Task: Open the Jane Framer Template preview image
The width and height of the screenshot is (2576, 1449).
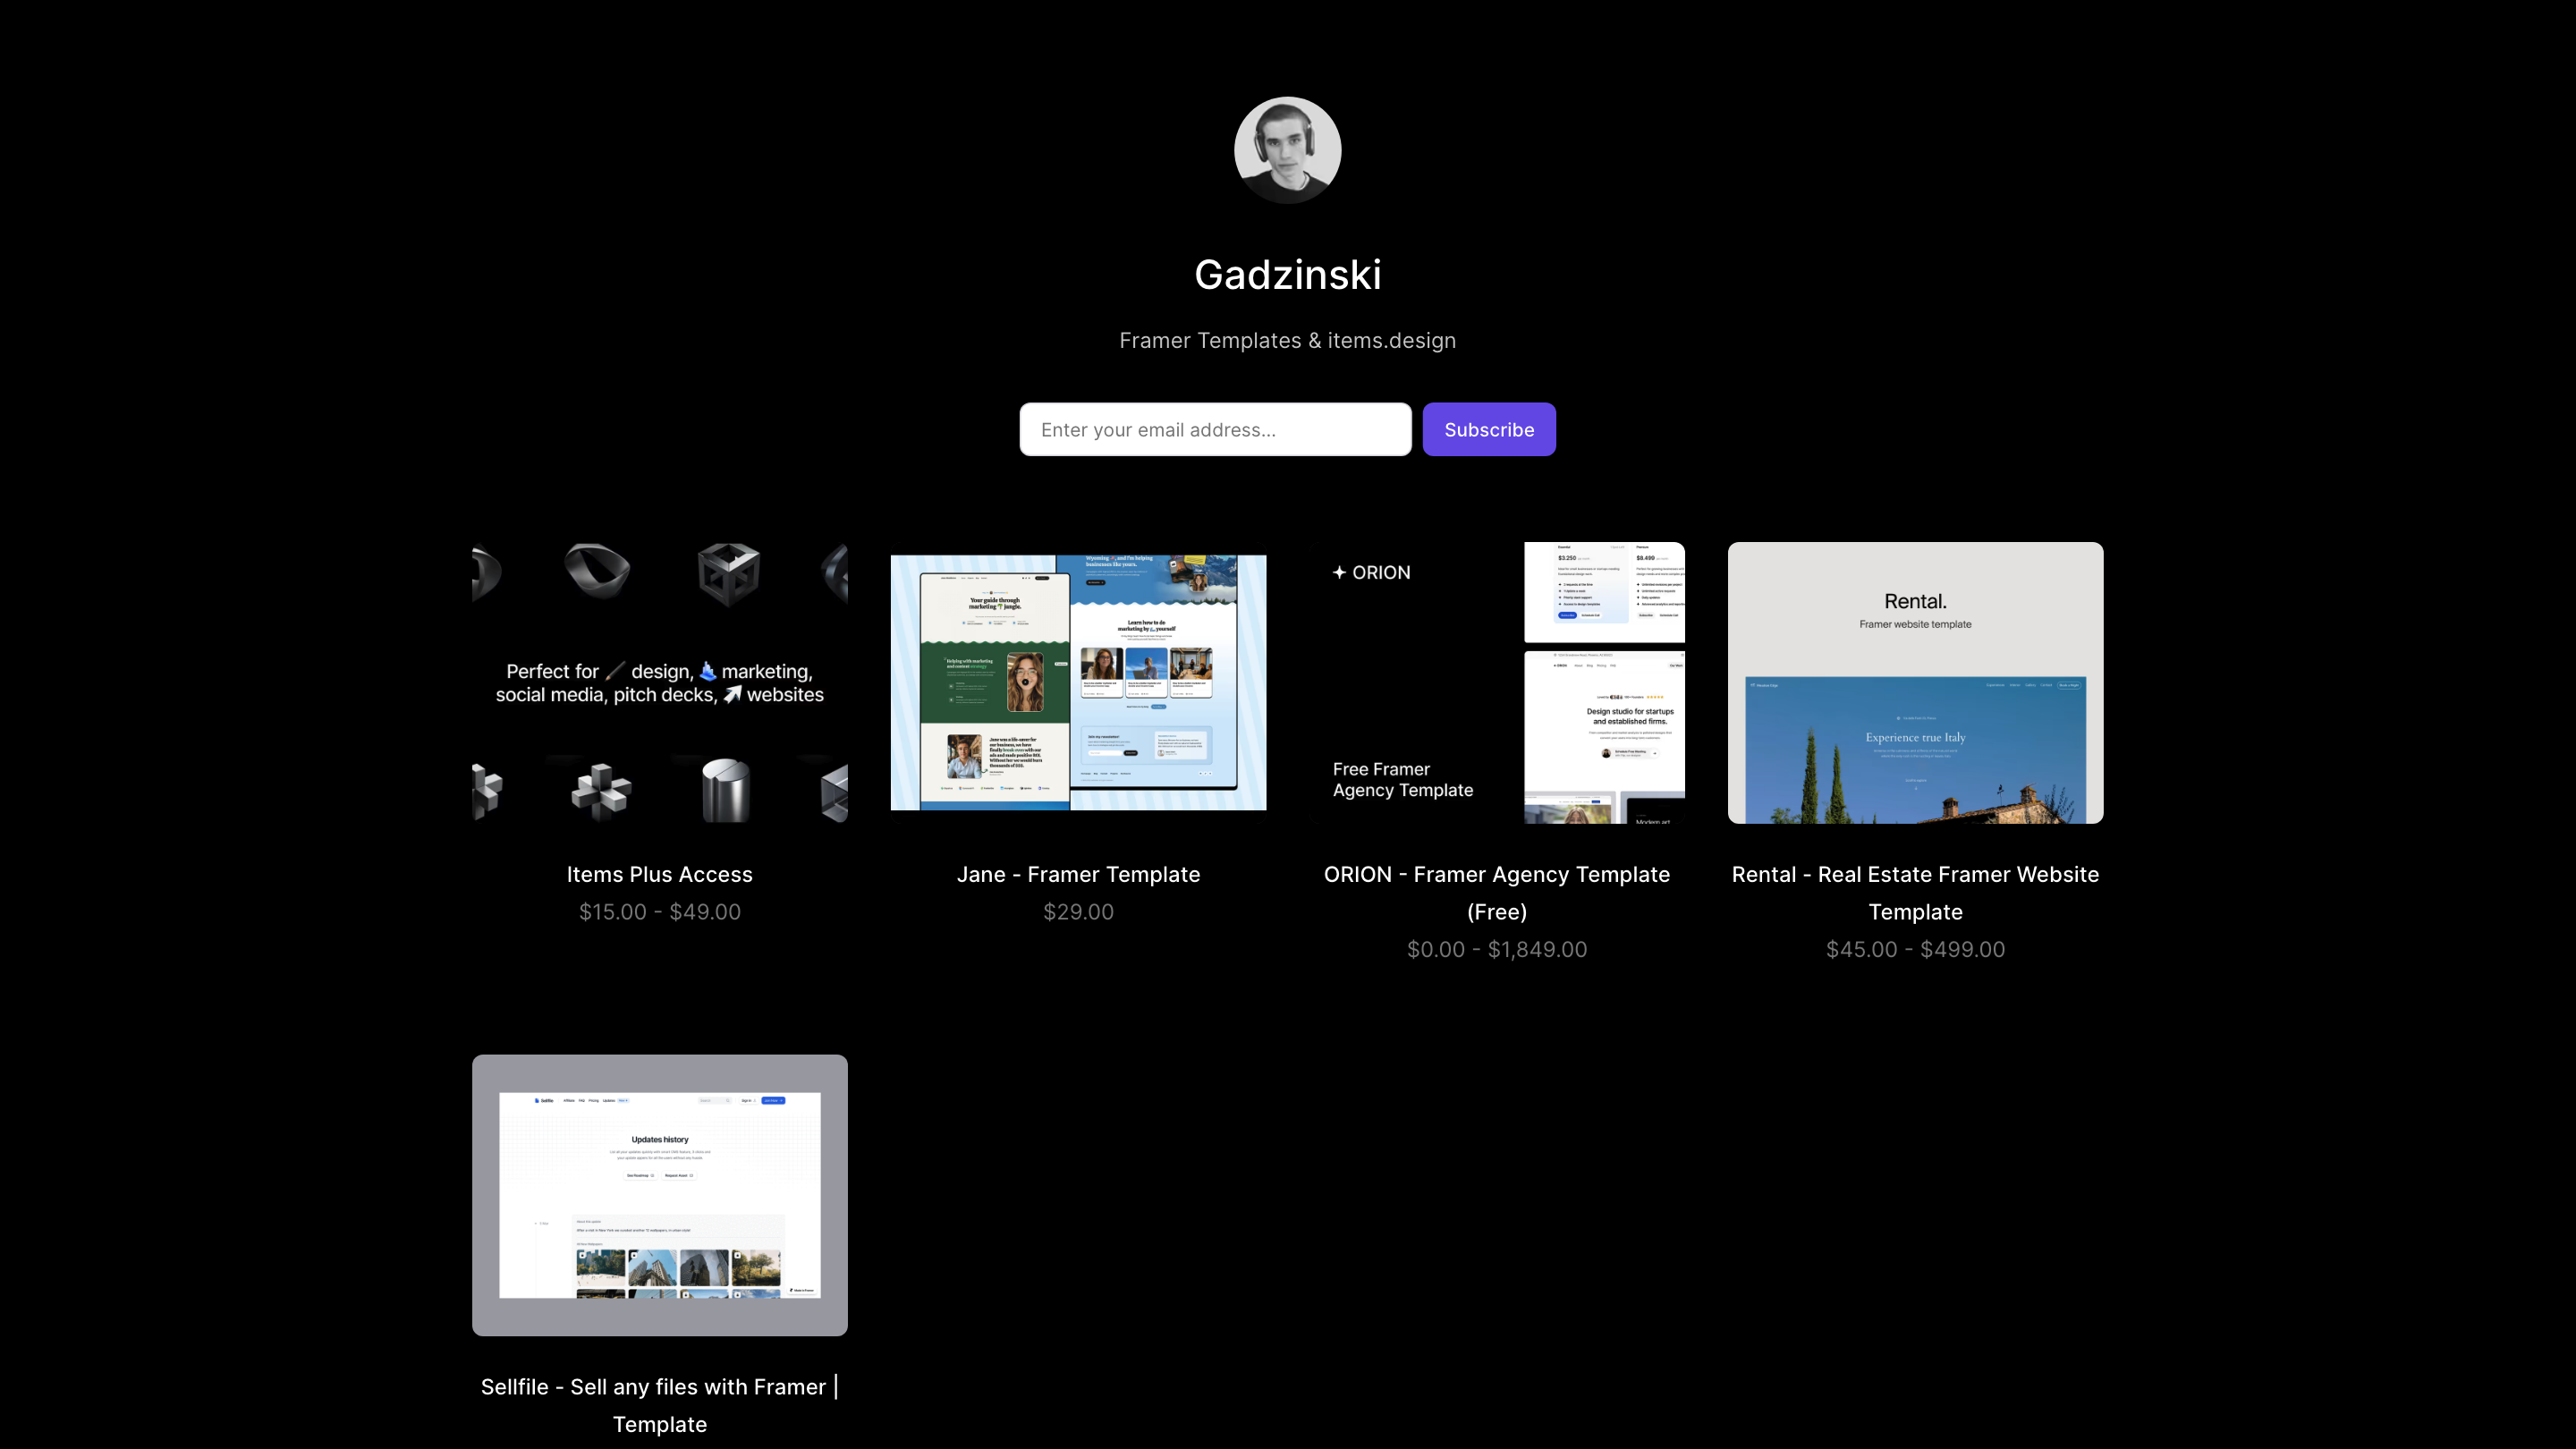Action: click(x=1078, y=683)
